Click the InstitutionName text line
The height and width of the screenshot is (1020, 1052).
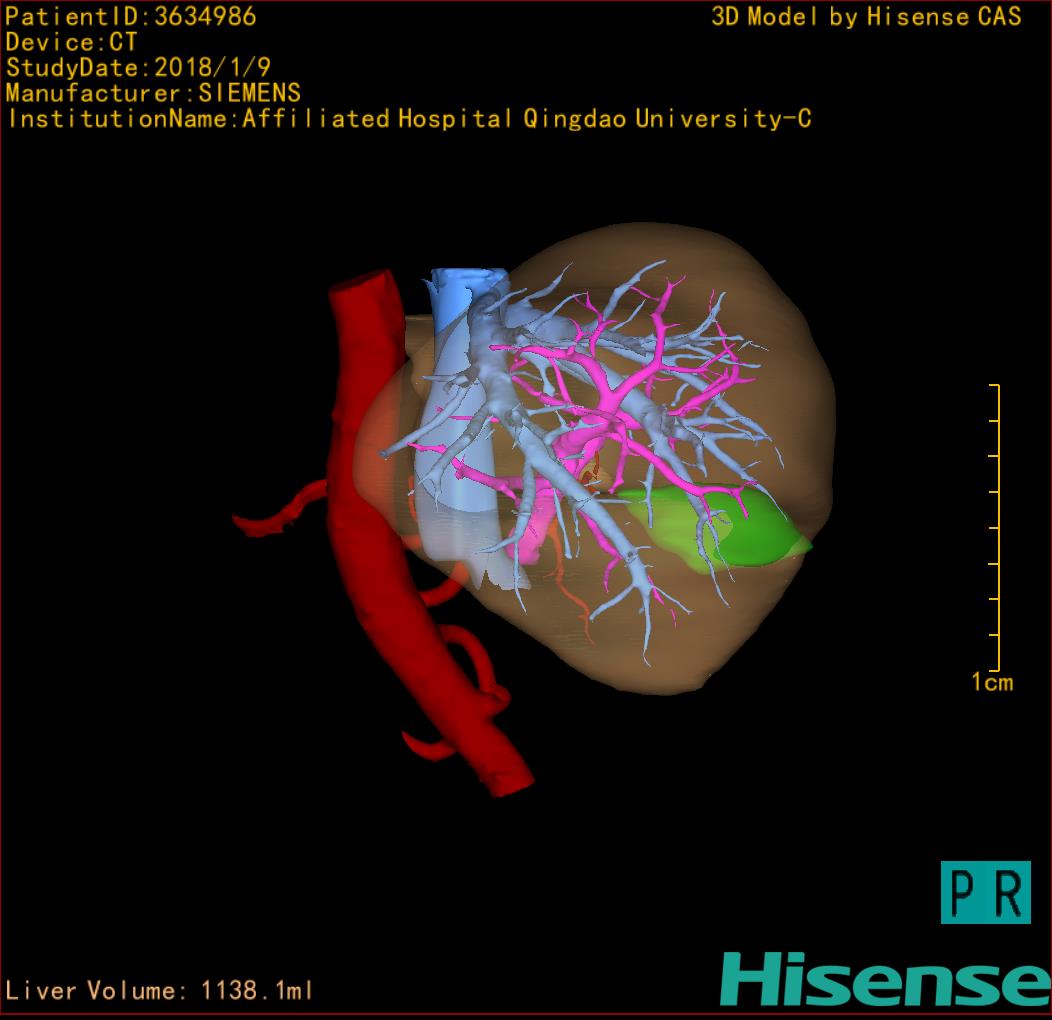click(x=409, y=119)
